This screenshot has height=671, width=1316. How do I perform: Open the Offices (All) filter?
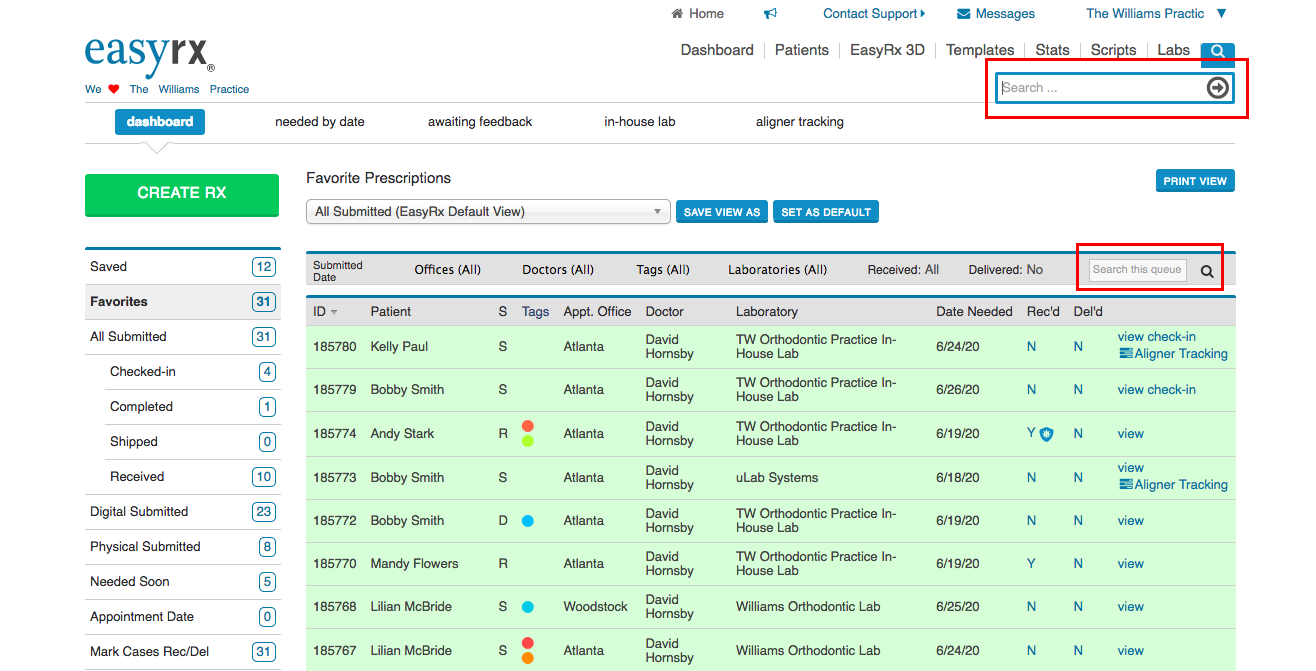(x=448, y=270)
